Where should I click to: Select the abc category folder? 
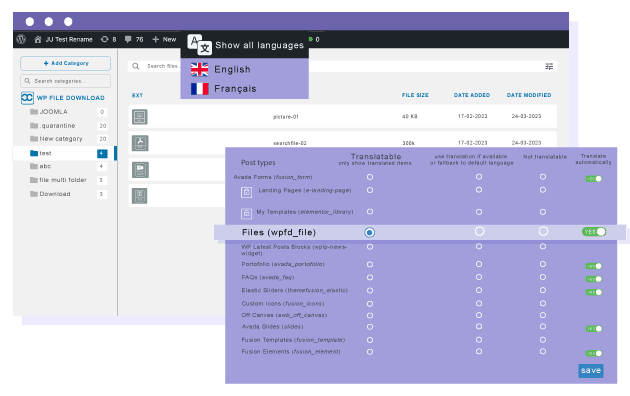tap(40, 166)
